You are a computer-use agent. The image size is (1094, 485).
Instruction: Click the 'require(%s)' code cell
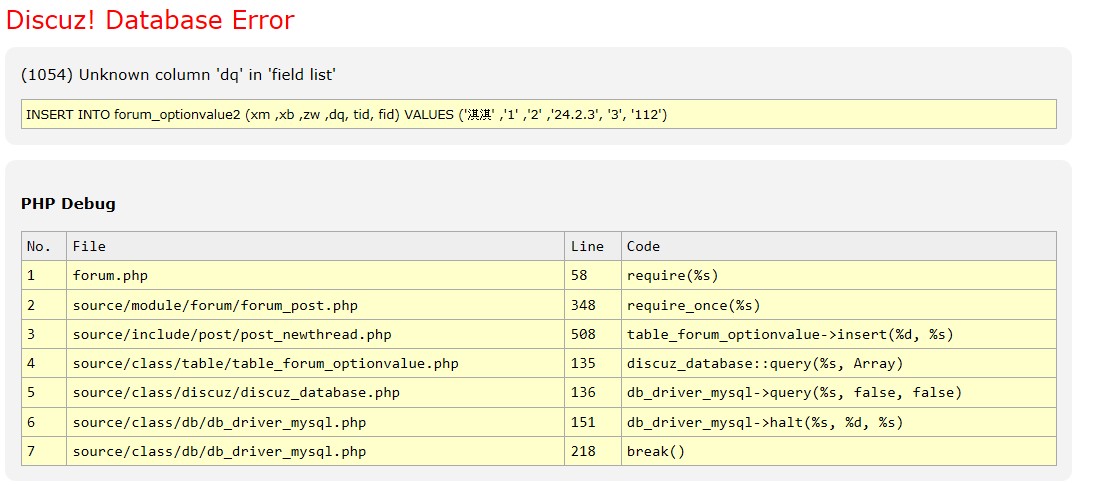839,276
